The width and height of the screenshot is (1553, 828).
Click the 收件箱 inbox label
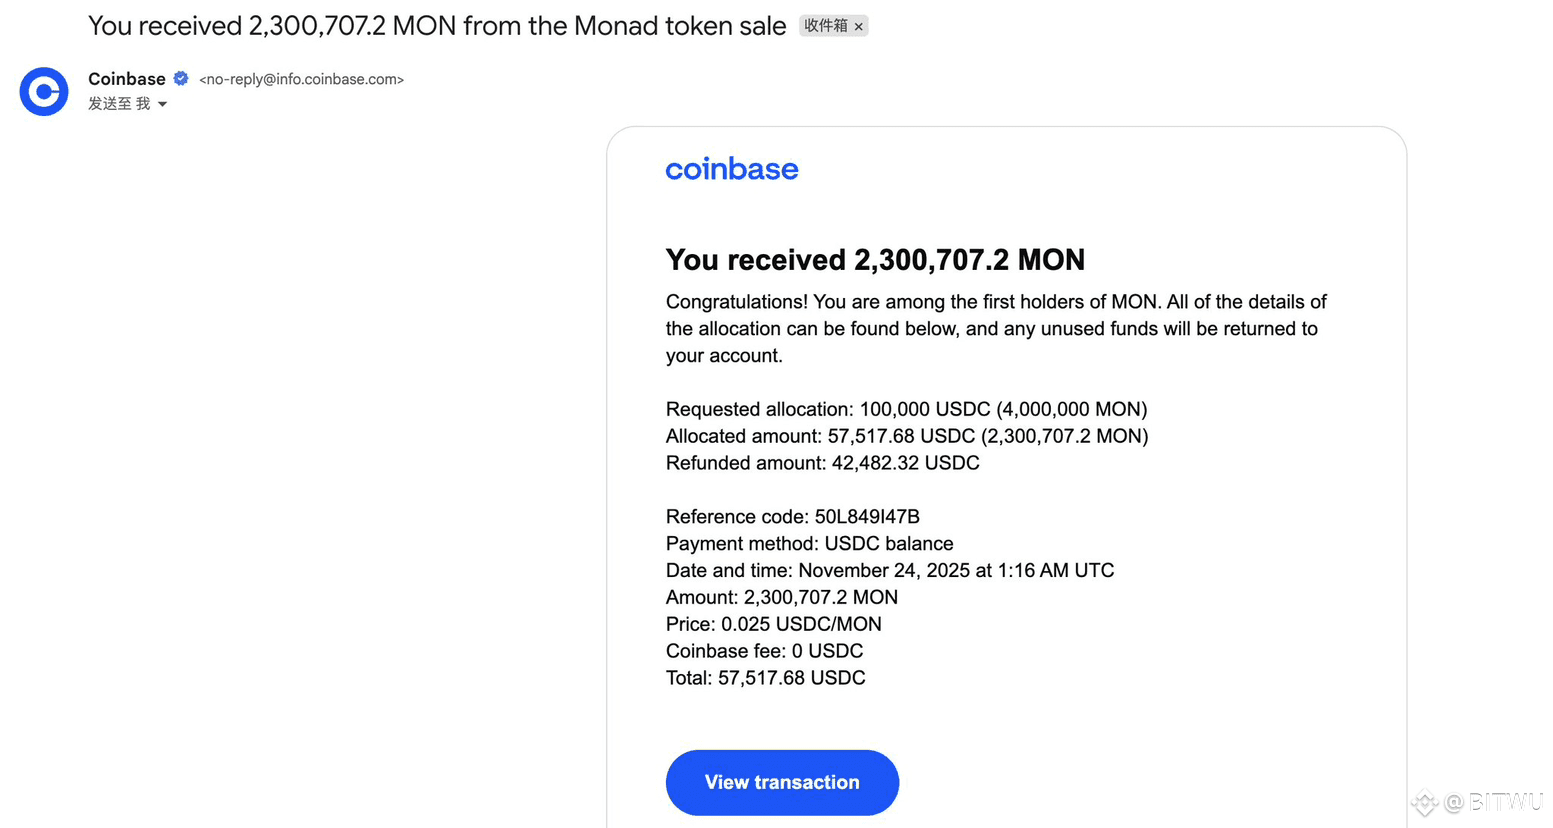(x=825, y=26)
